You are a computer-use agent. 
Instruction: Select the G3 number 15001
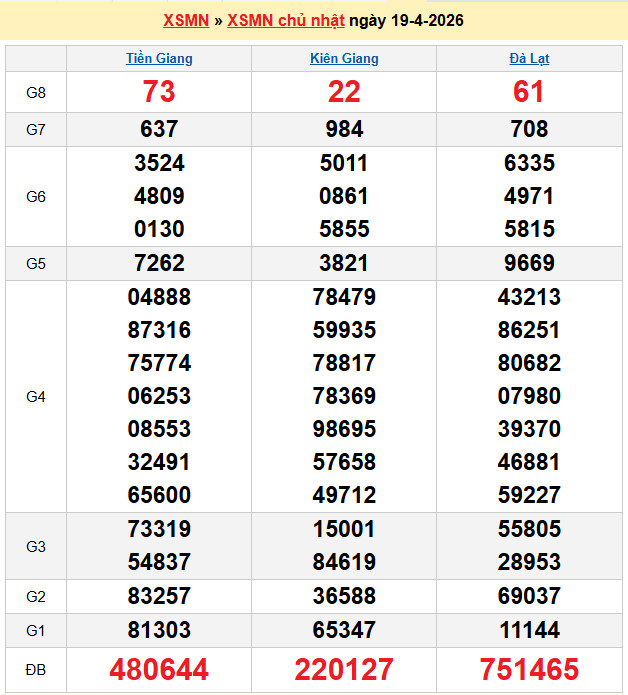click(344, 529)
